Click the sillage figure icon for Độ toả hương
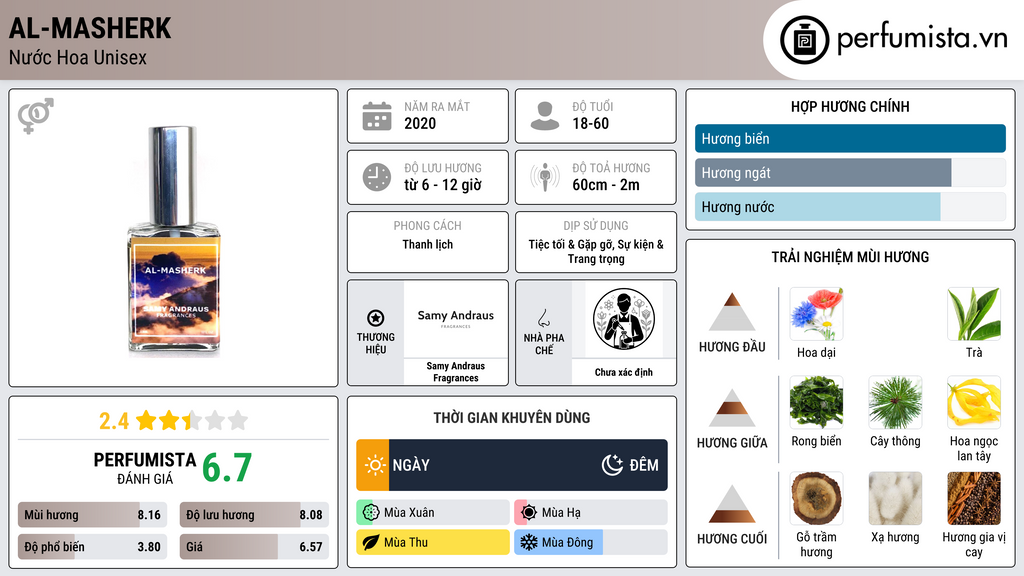The height and width of the screenshot is (576, 1024). [545, 177]
